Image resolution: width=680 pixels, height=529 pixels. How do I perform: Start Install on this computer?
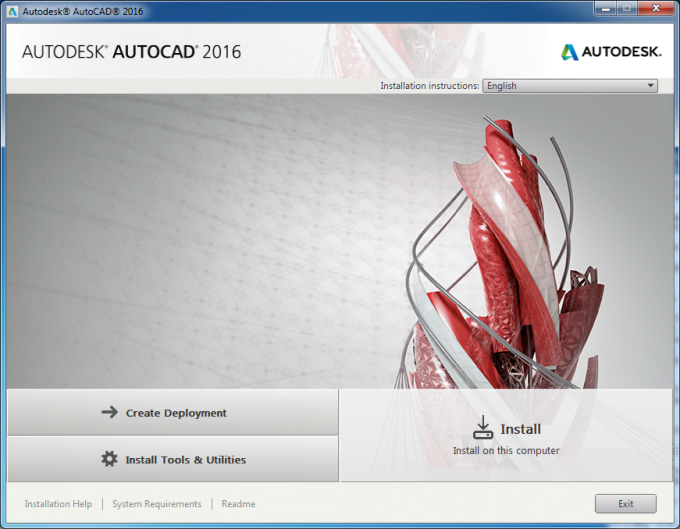[x=506, y=435]
